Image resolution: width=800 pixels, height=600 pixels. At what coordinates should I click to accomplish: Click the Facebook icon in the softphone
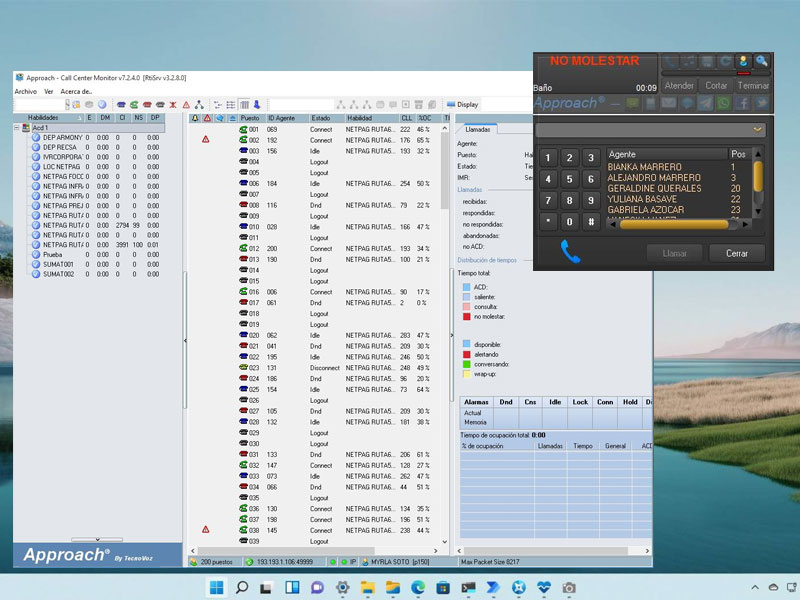point(743,103)
